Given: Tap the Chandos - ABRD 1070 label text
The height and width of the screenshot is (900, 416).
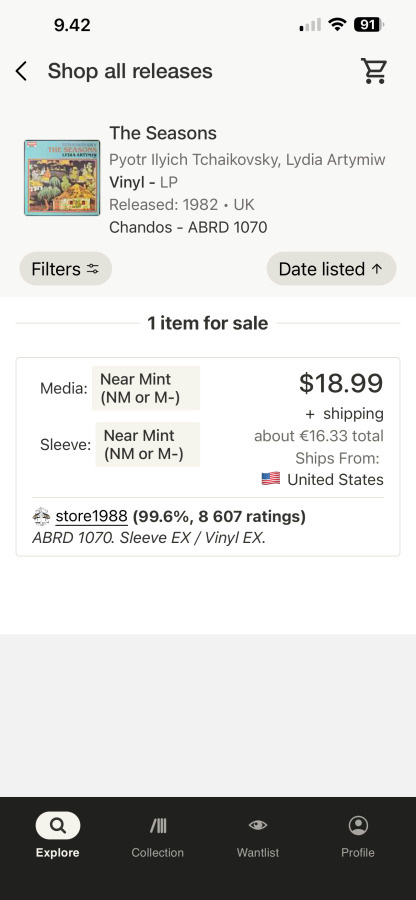Looking at the screenshot, I should [188, 227].
